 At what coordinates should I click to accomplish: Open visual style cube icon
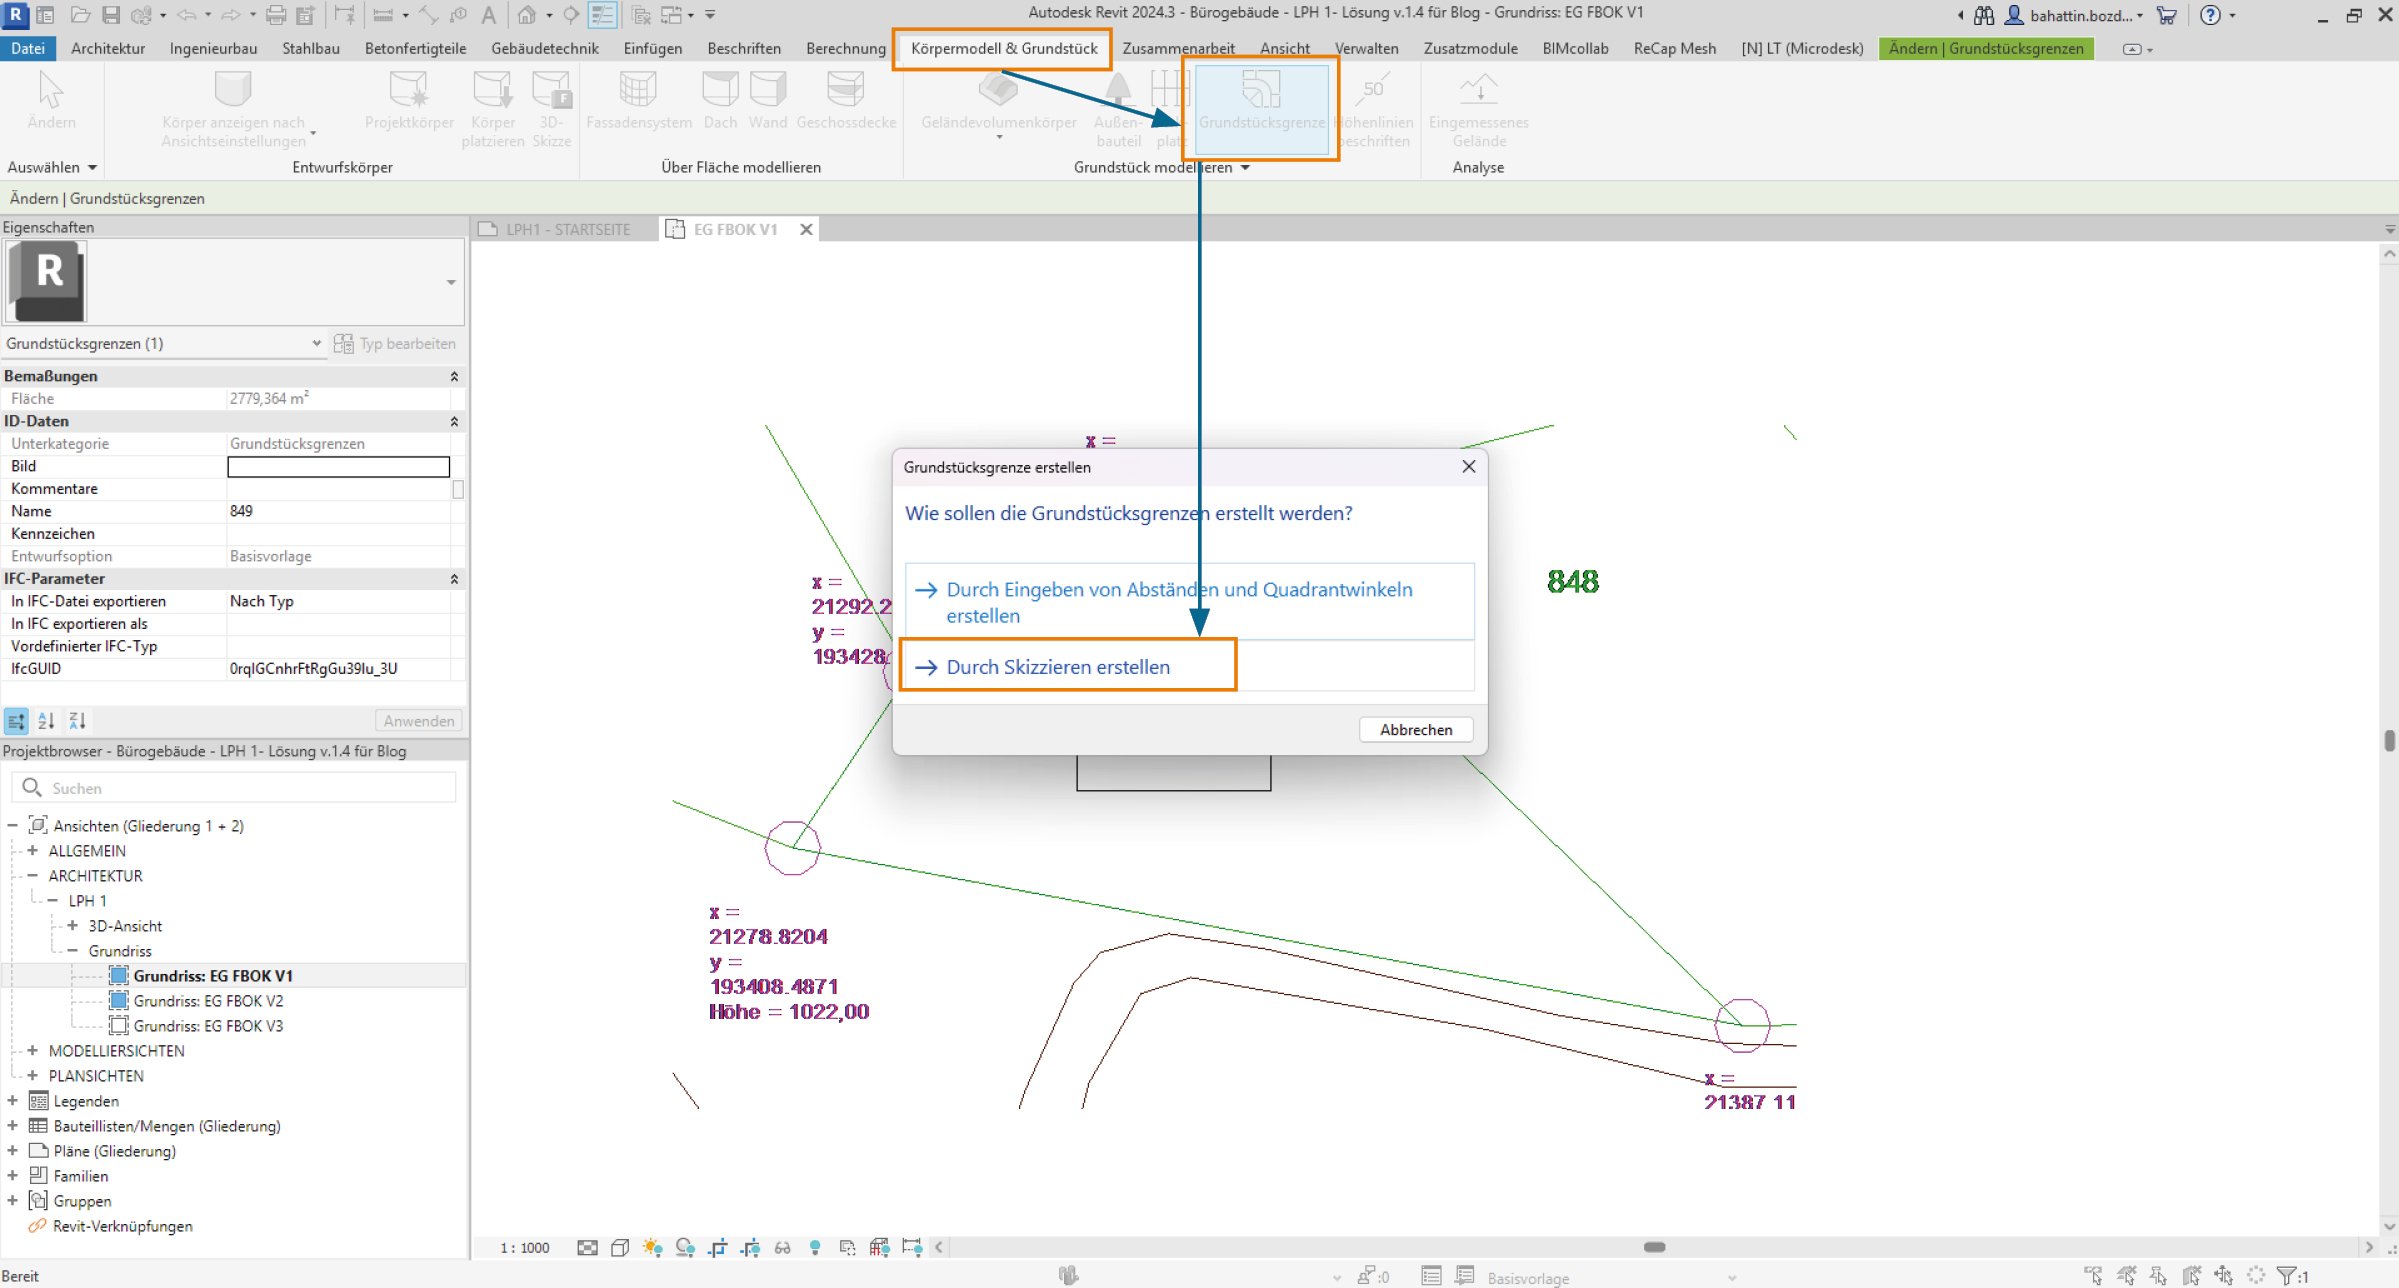pos(620,1247)
